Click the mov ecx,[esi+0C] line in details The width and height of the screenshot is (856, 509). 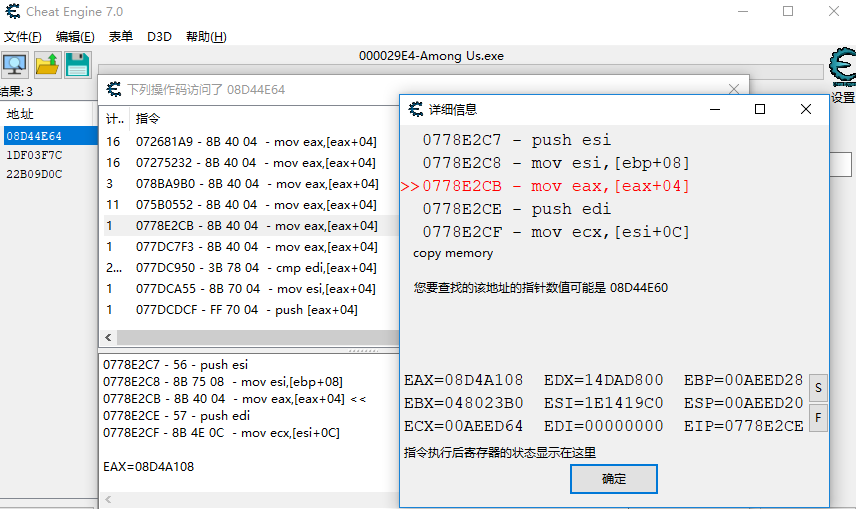(x=556, y=232)
